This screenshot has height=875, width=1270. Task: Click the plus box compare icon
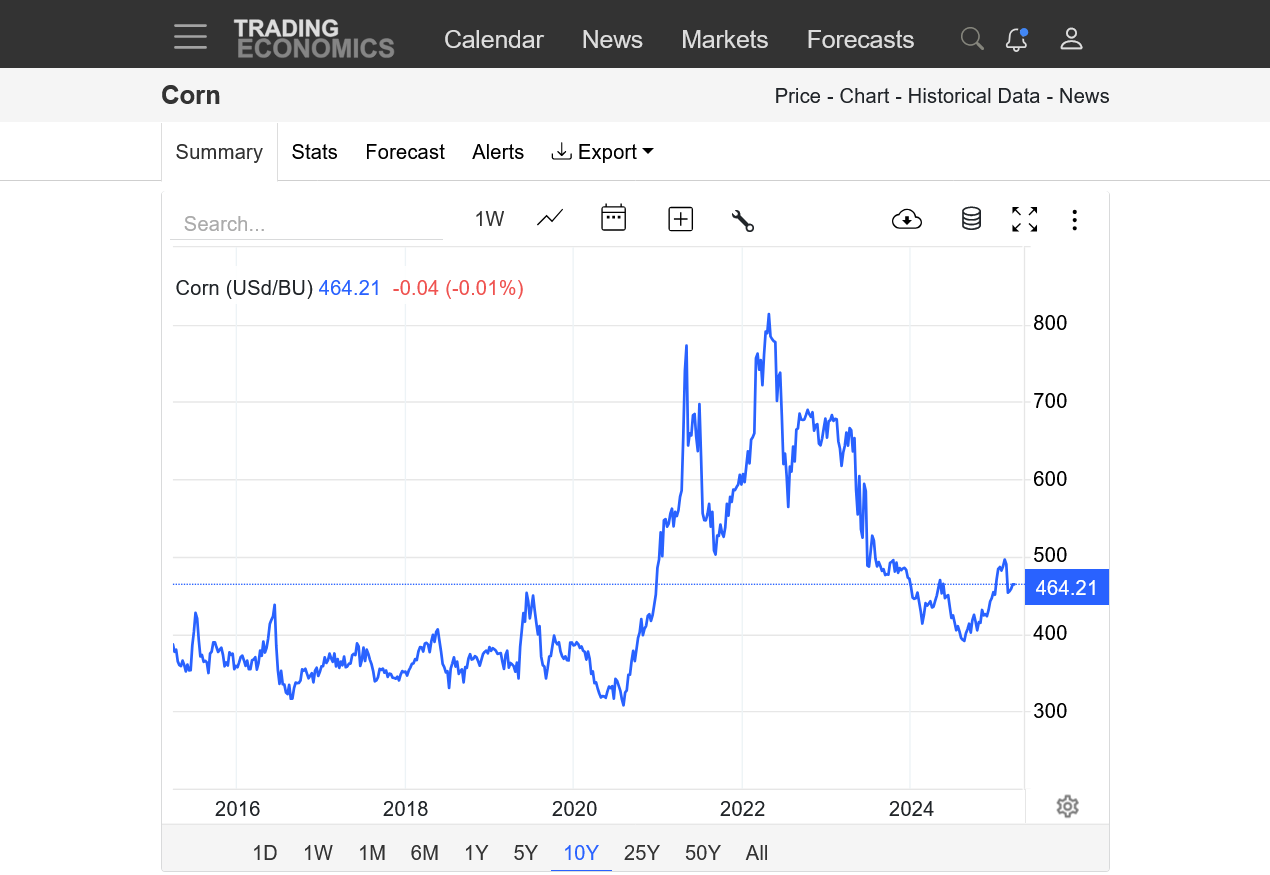[x=680, y=219]
